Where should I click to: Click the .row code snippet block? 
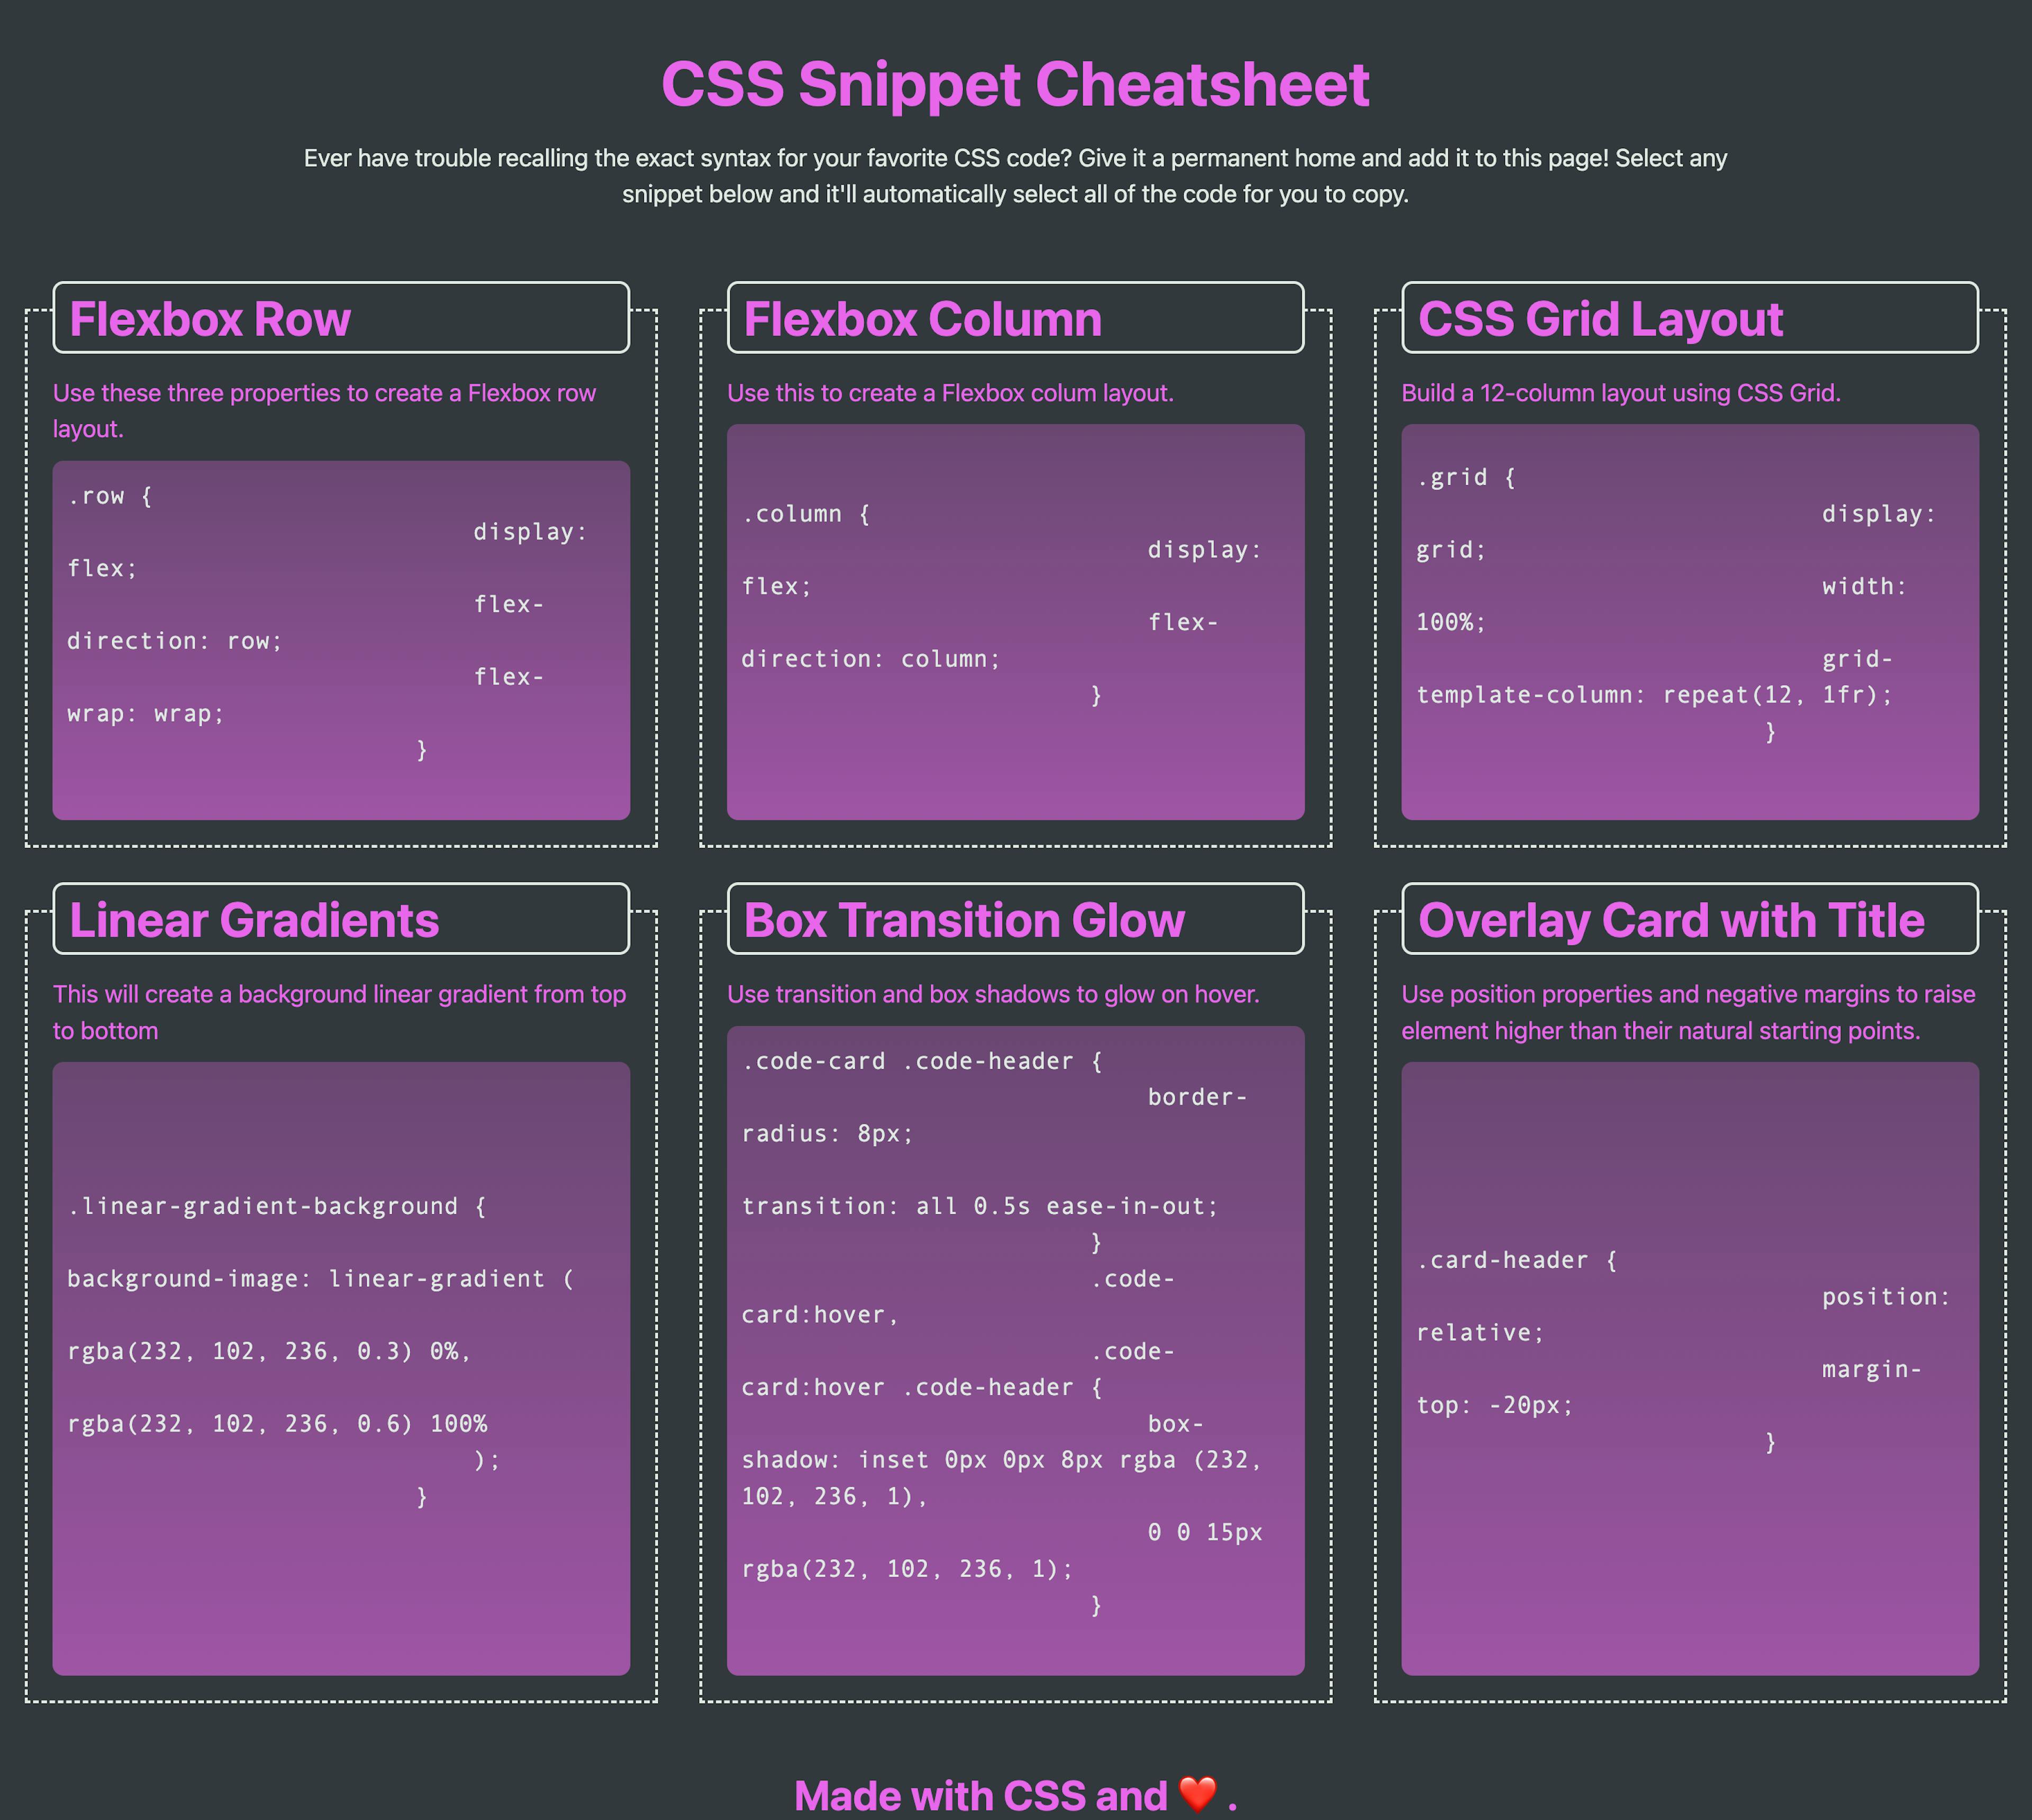click(341, 640)
